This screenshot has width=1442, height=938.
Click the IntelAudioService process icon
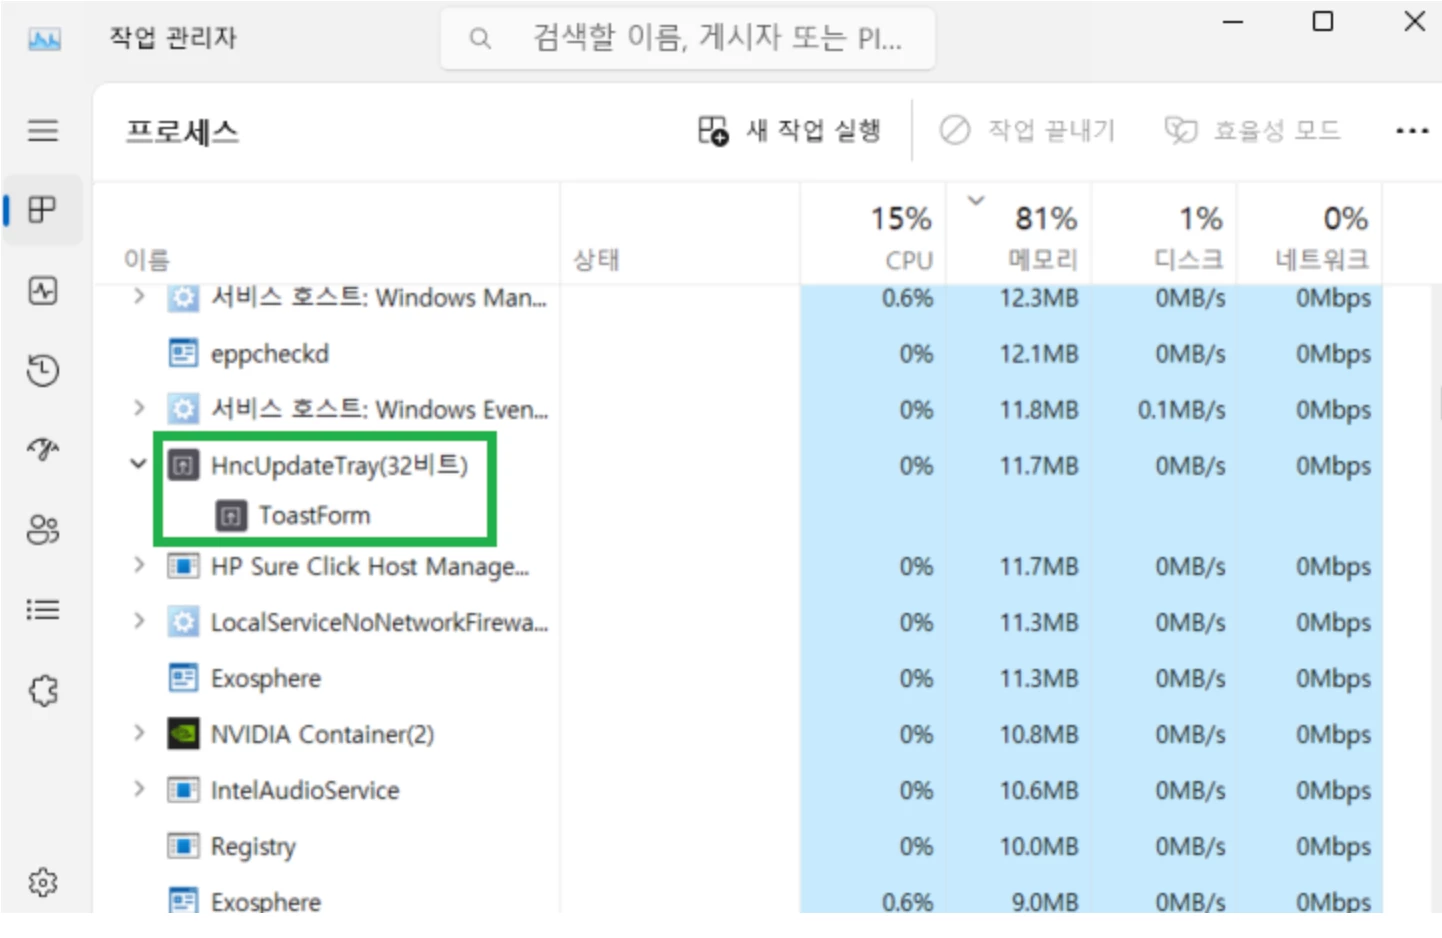(183, 790)
